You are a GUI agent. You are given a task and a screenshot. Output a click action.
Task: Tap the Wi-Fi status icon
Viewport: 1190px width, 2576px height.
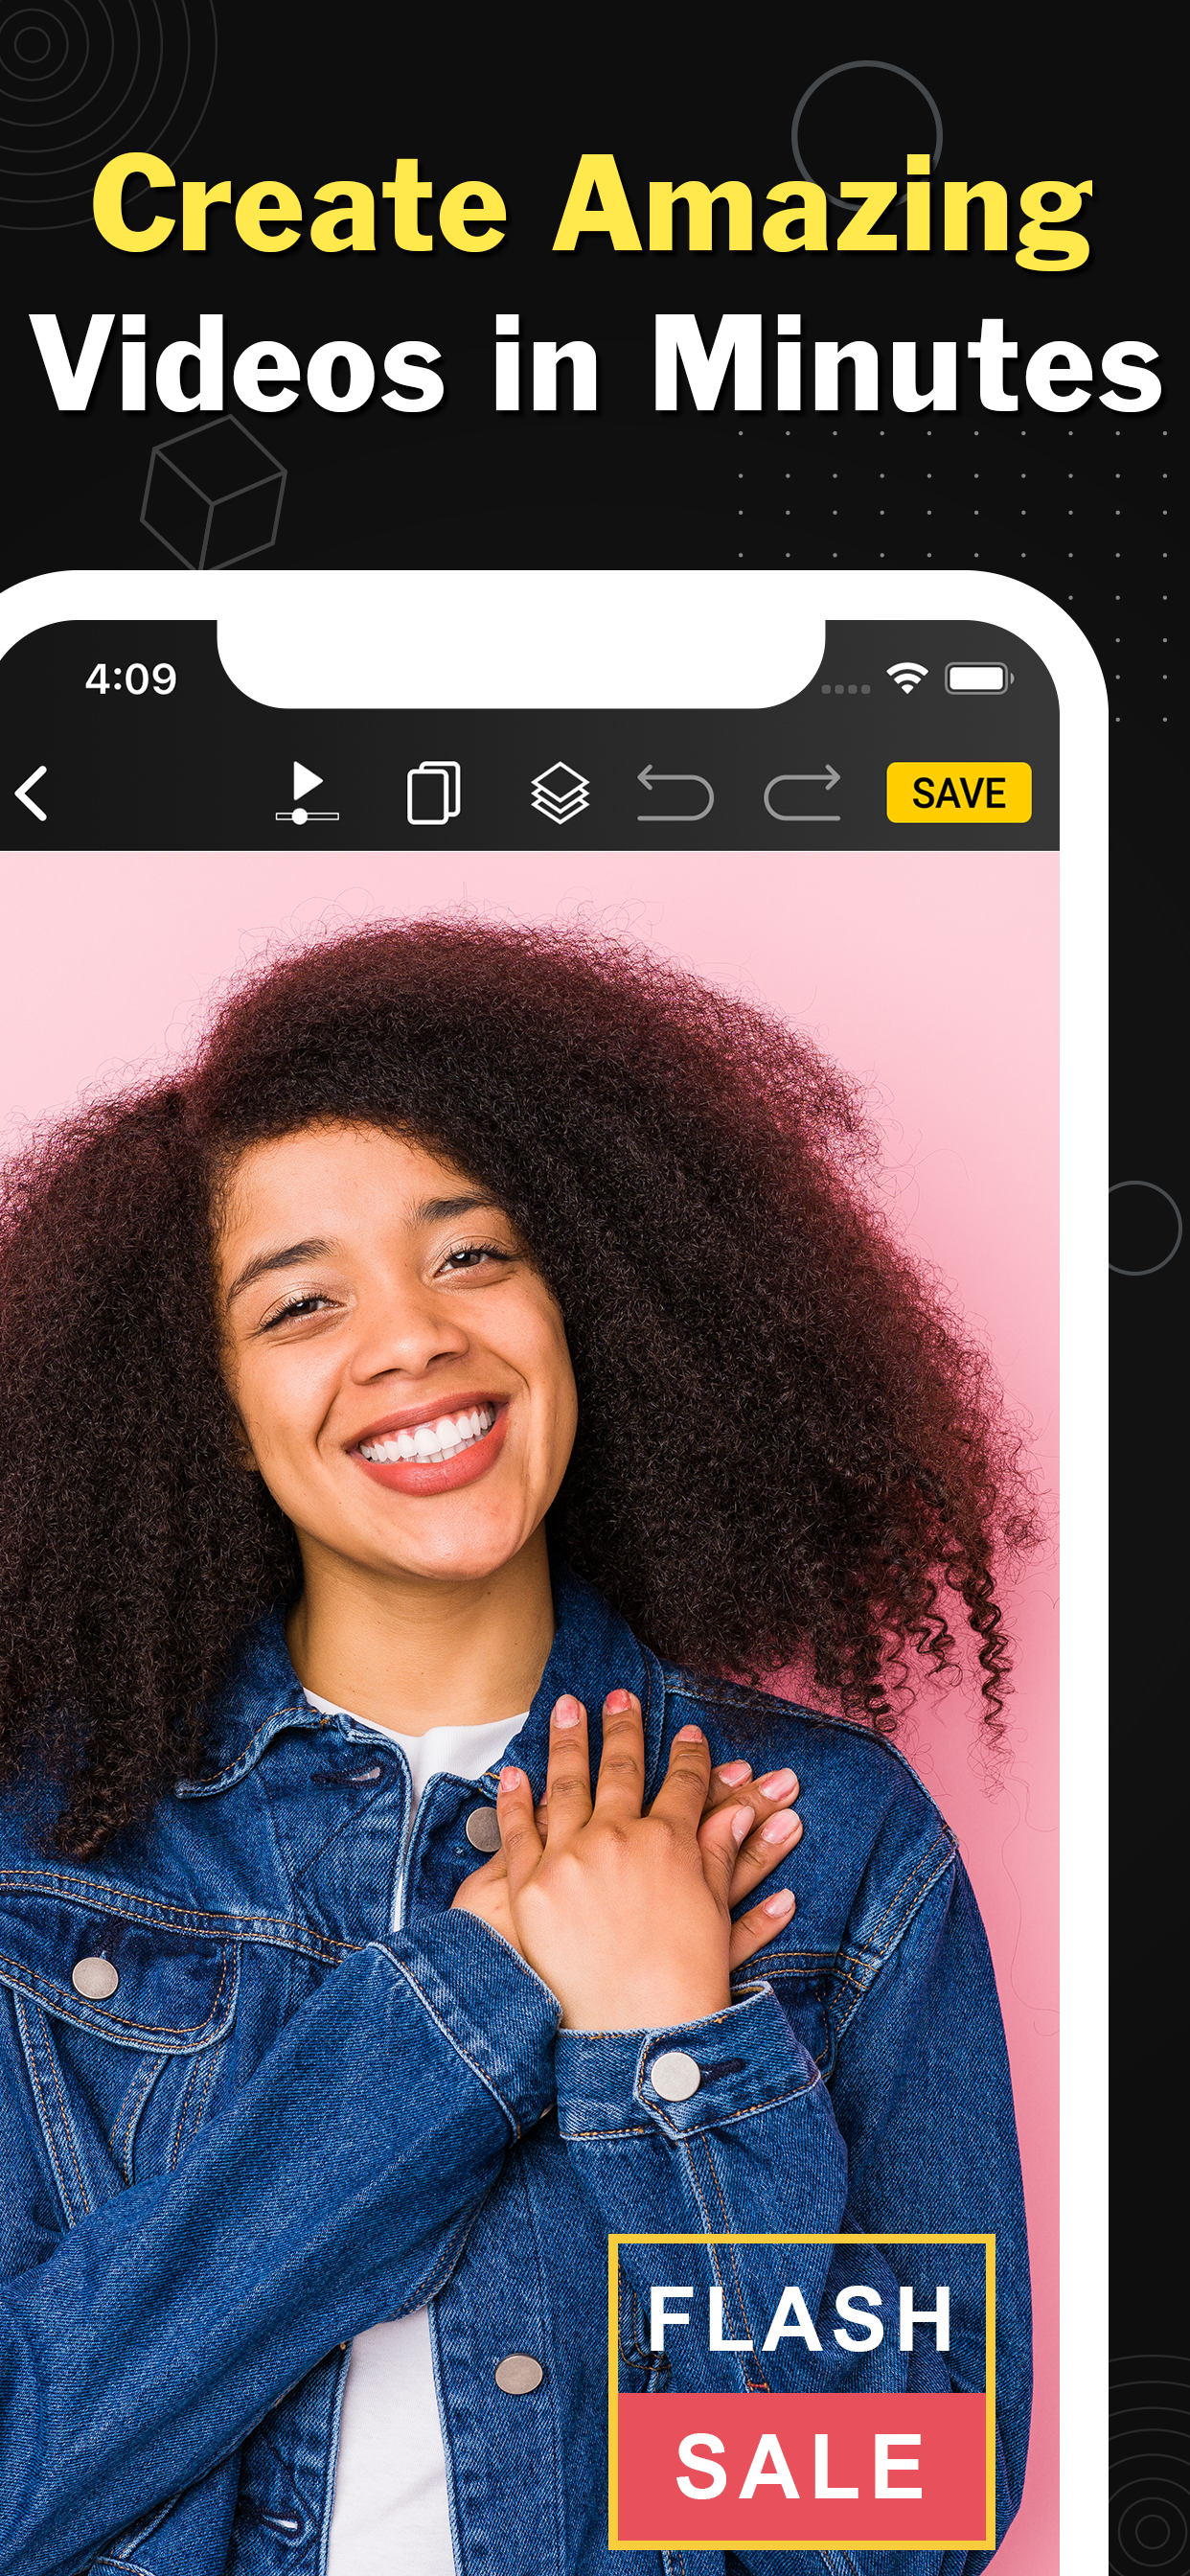(907, 678)
